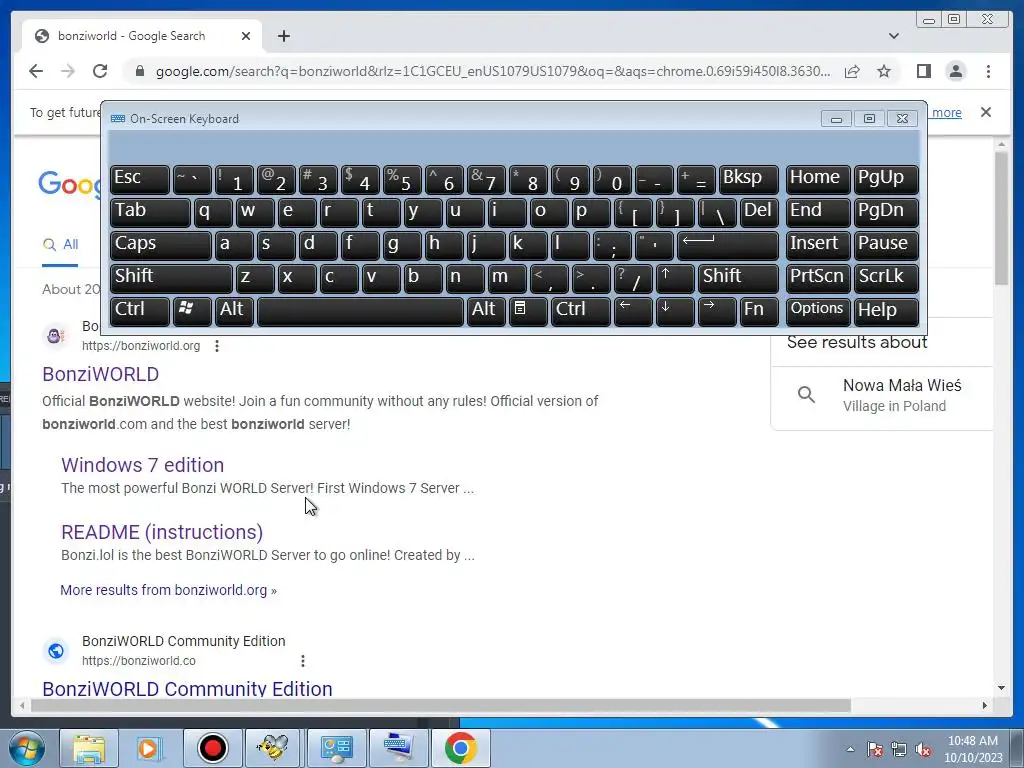Open the Chrome side panel icon
Image resolution: width=1024 pixels, height=768 pixels.
click(x=923, y=71)
